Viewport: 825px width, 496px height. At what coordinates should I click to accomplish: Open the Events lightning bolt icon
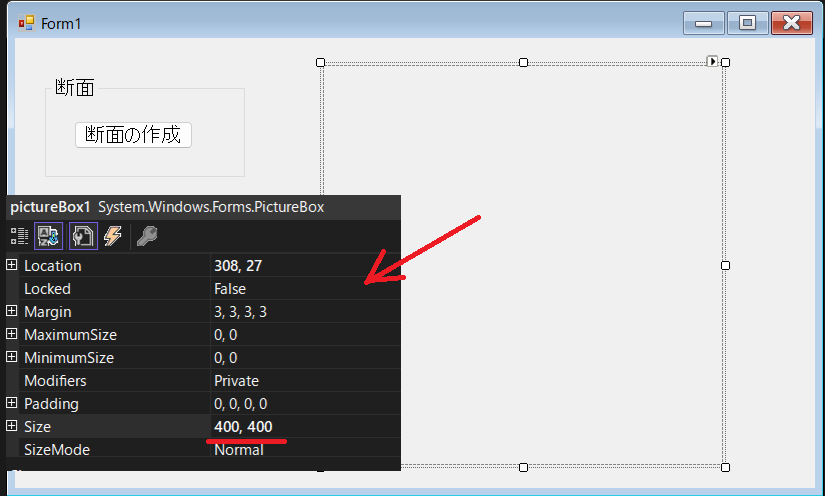pos(113,236)
